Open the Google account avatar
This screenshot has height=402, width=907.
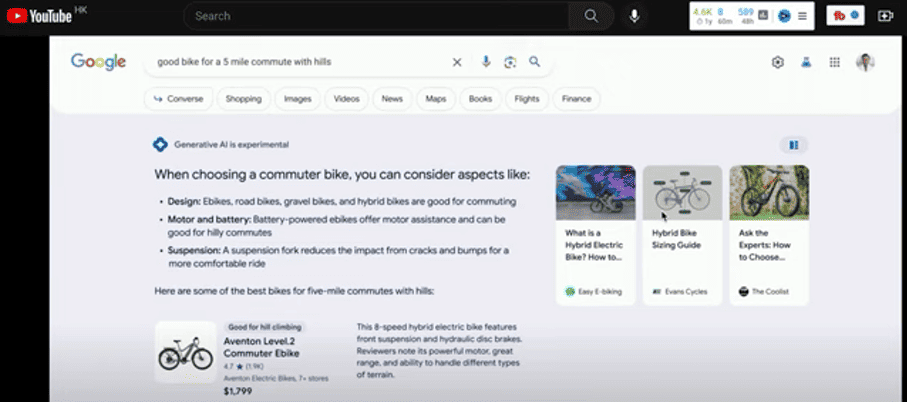pyautogui.click(x=865, y=62)
